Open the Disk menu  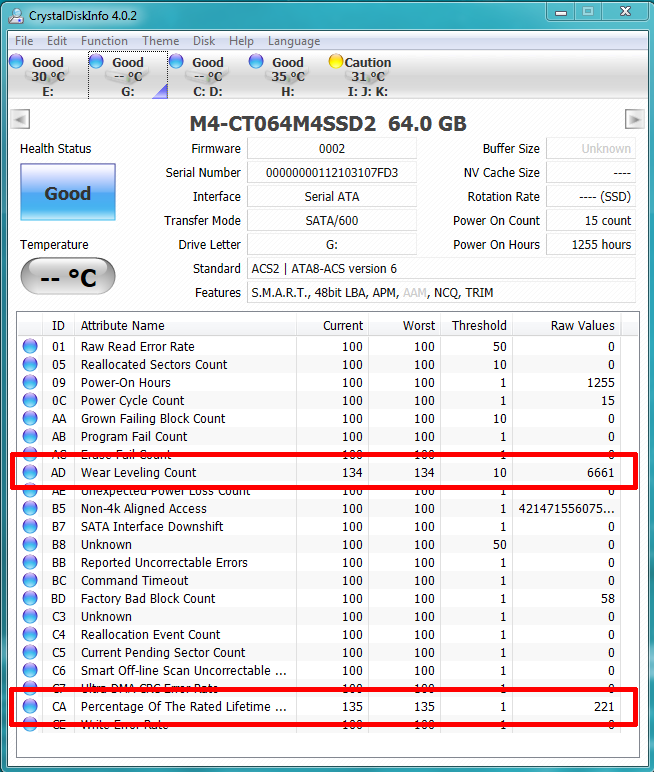coord(204,41)
